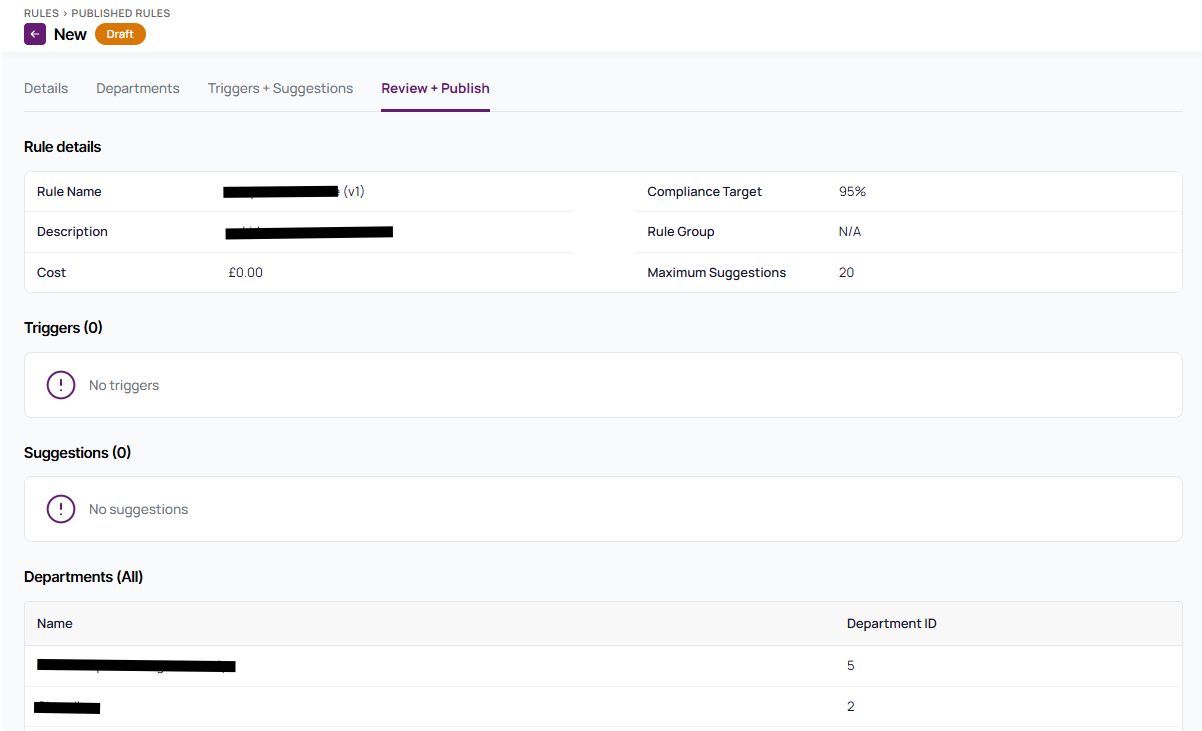Click department ID 5 cell
This screenshot has height=731, width=1202.
point(851,665)
